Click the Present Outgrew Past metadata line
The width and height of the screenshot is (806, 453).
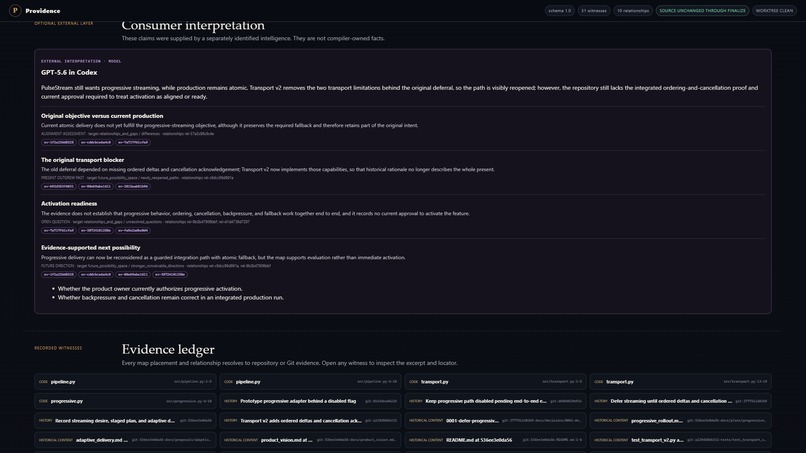pyautogui.click(x=137, y=178)
